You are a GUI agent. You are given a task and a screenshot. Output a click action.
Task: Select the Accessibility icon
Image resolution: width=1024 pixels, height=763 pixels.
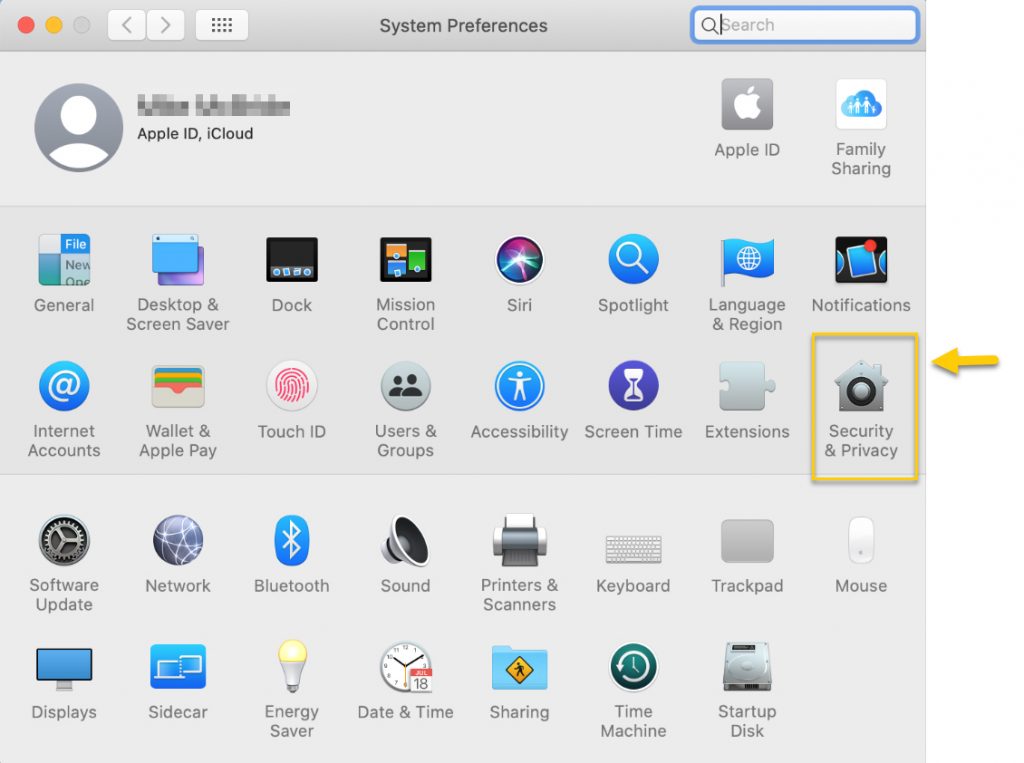coord(519,388)
